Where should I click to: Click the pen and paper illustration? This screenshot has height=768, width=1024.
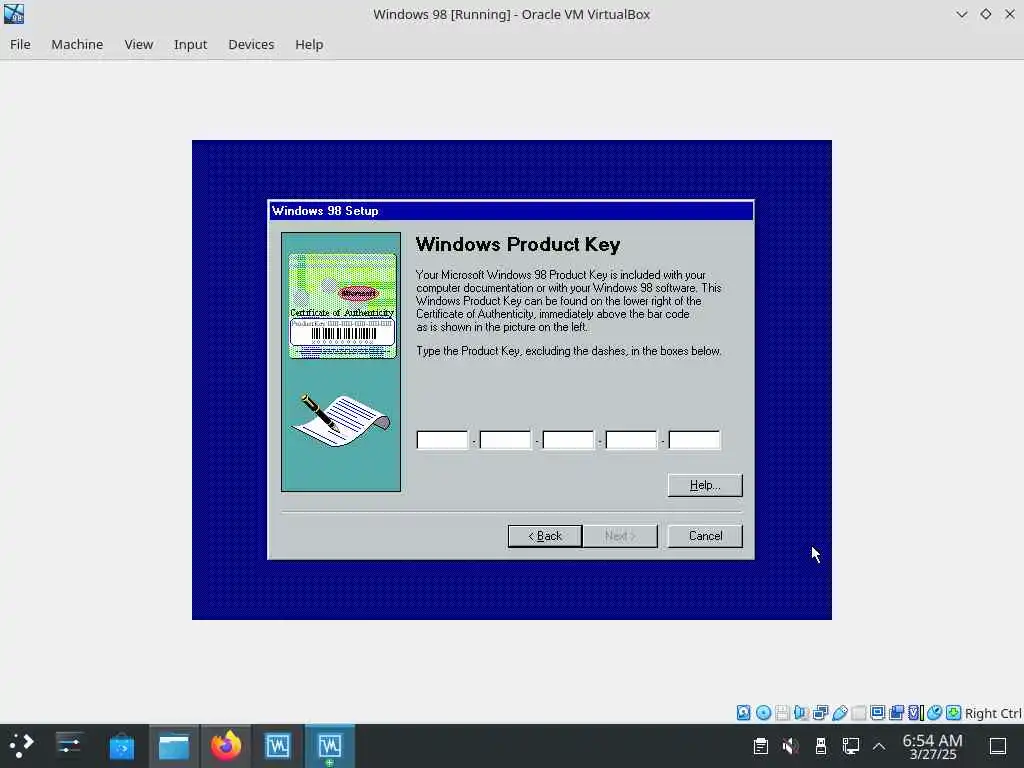coord(341,420)
